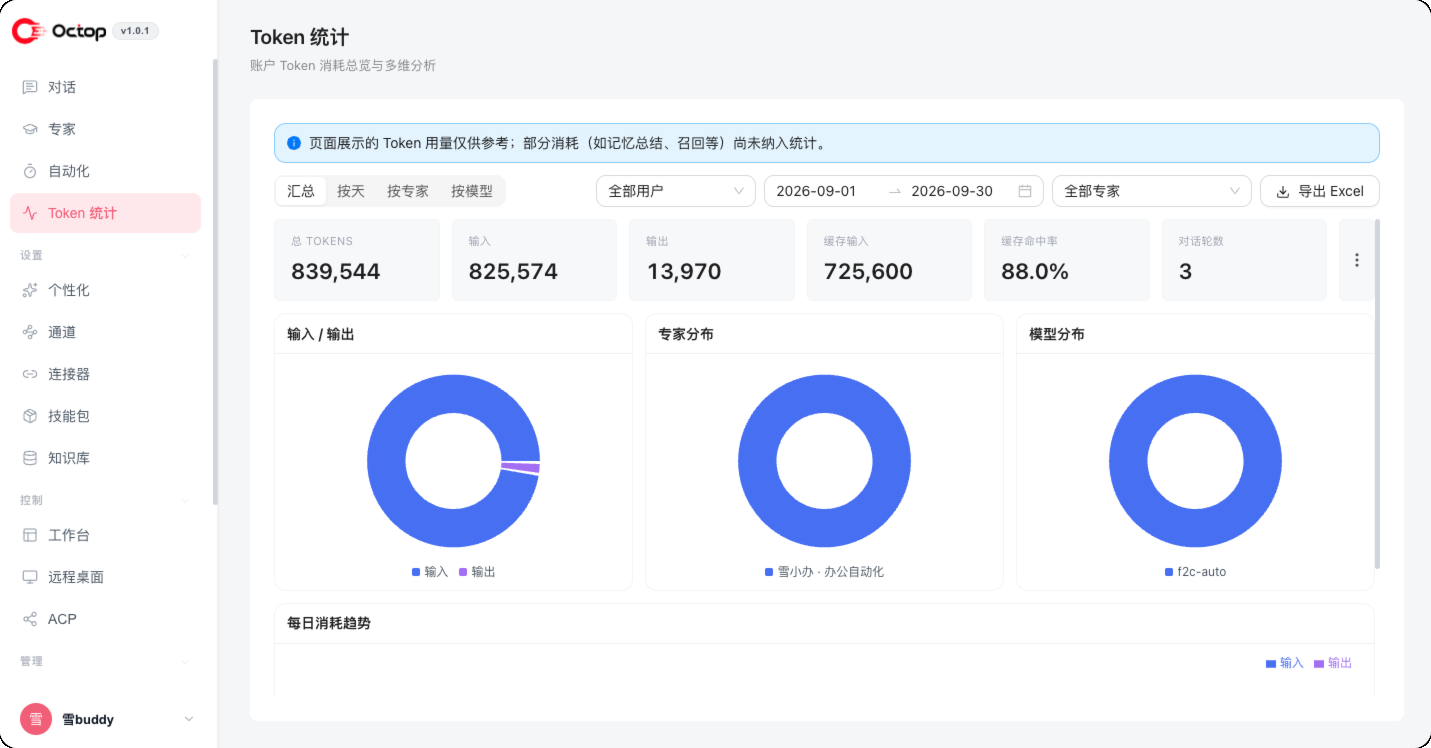Open the 对话 chat icon in sidebar

point(30,87)
